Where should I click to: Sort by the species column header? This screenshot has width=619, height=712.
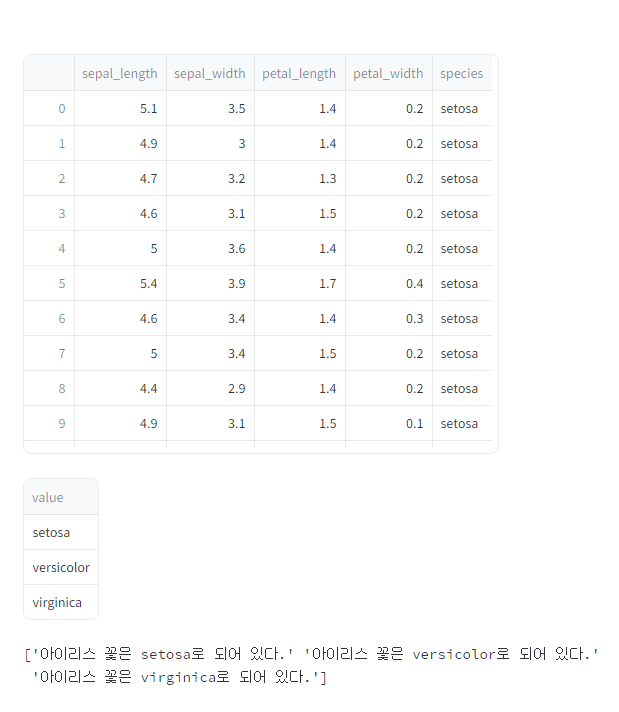click(x=462, y=73)
